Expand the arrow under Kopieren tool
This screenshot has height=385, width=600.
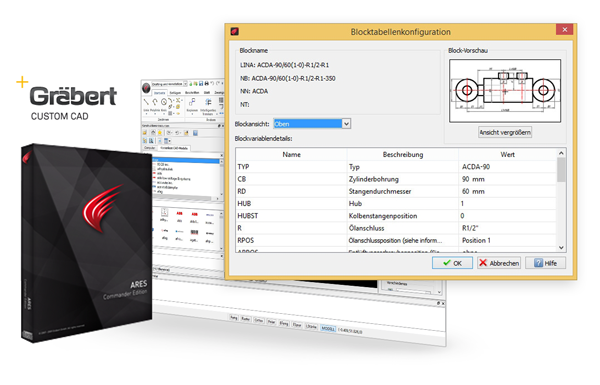coord(192,114)
